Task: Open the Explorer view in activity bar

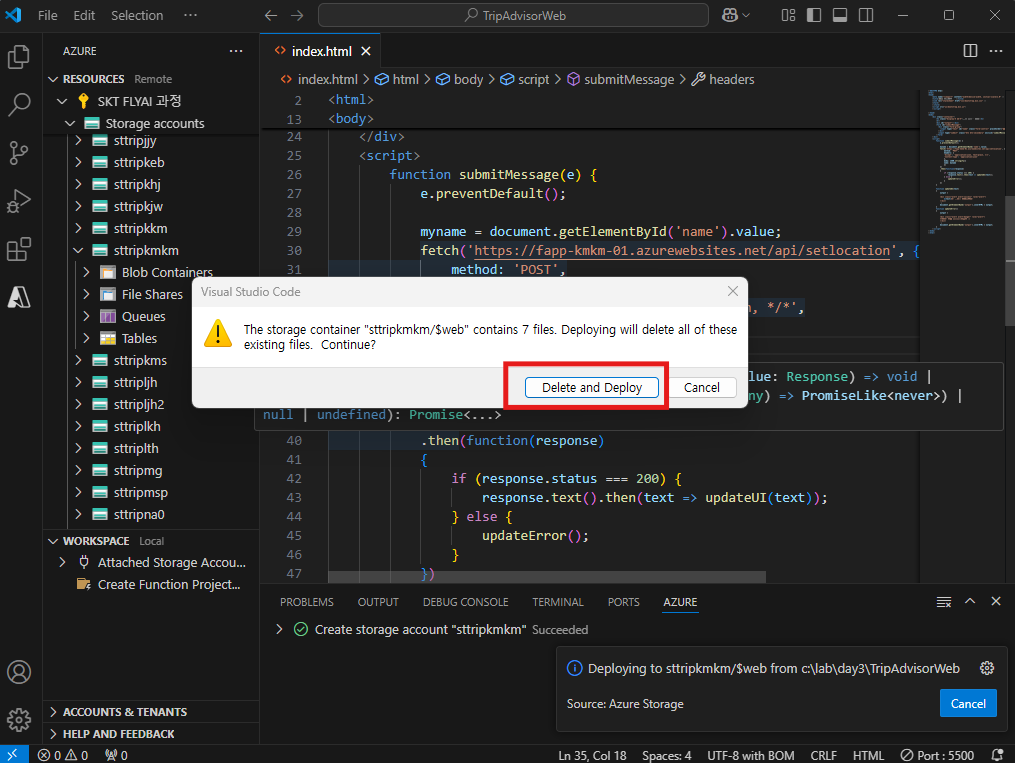Action: pos(19,57)
